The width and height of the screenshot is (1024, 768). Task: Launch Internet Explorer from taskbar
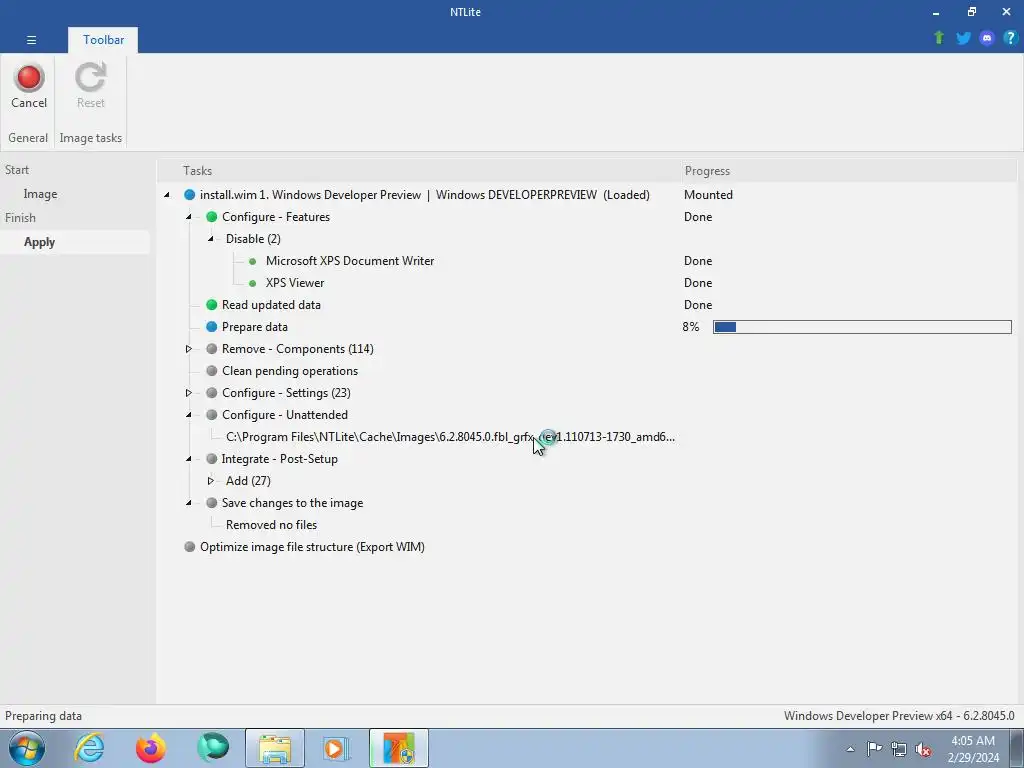tap(89, 748)
